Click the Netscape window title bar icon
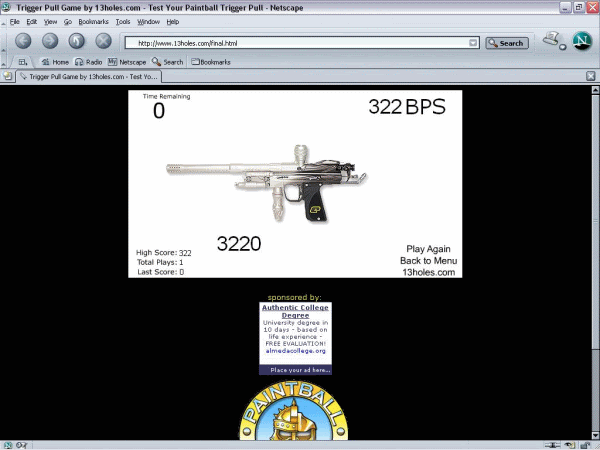Screen dimensions: 600x450 click(x=6, y=7)
